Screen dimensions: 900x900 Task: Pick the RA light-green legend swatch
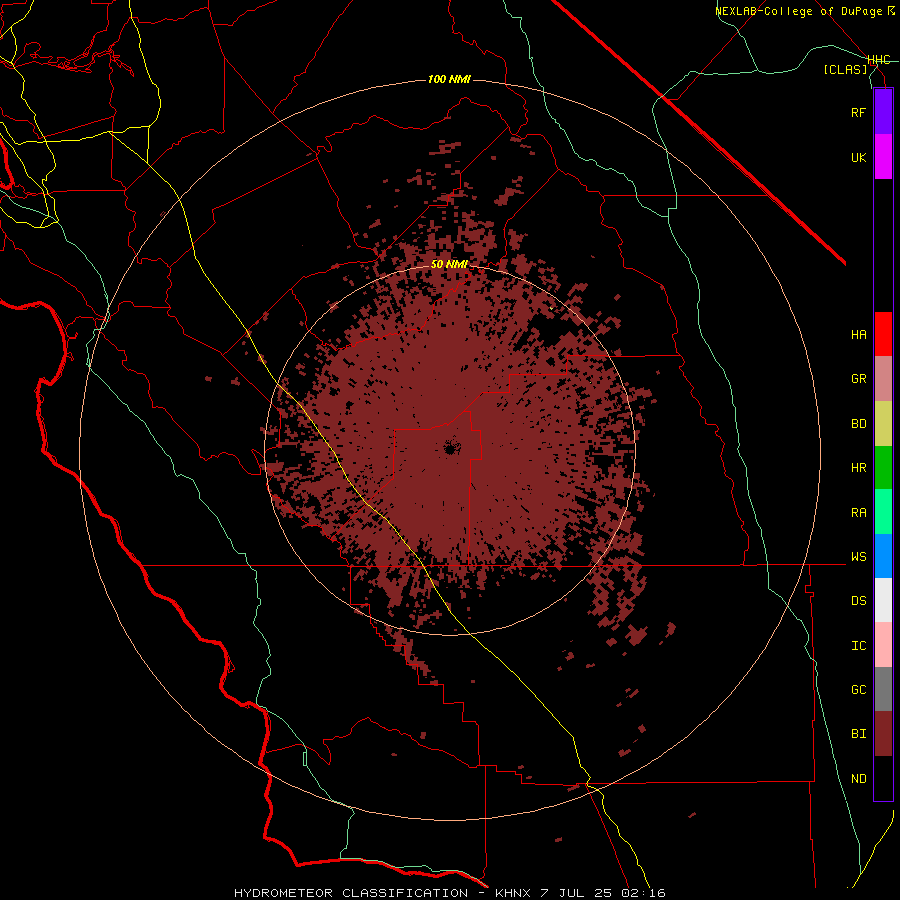coord(883,512)
